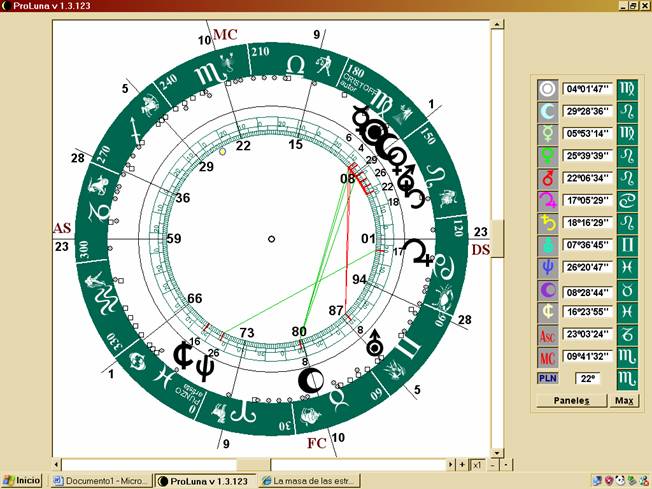Click the x1 zoom reset button
Image resolution: width=652 pixels, height=489 pixels.
pyautogui.click(x=477, y=465)
